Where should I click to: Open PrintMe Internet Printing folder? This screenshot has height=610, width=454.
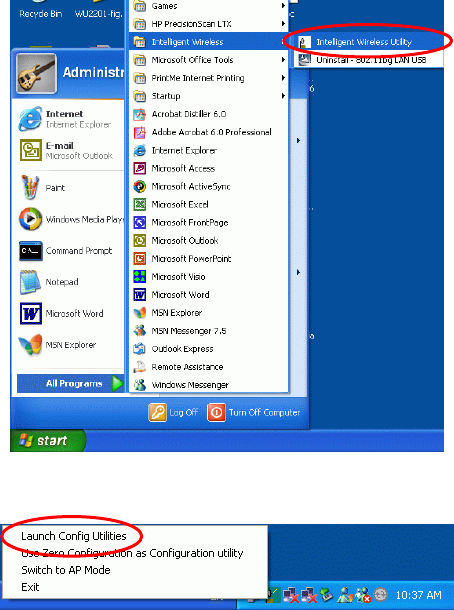click(x=209, y=78)
